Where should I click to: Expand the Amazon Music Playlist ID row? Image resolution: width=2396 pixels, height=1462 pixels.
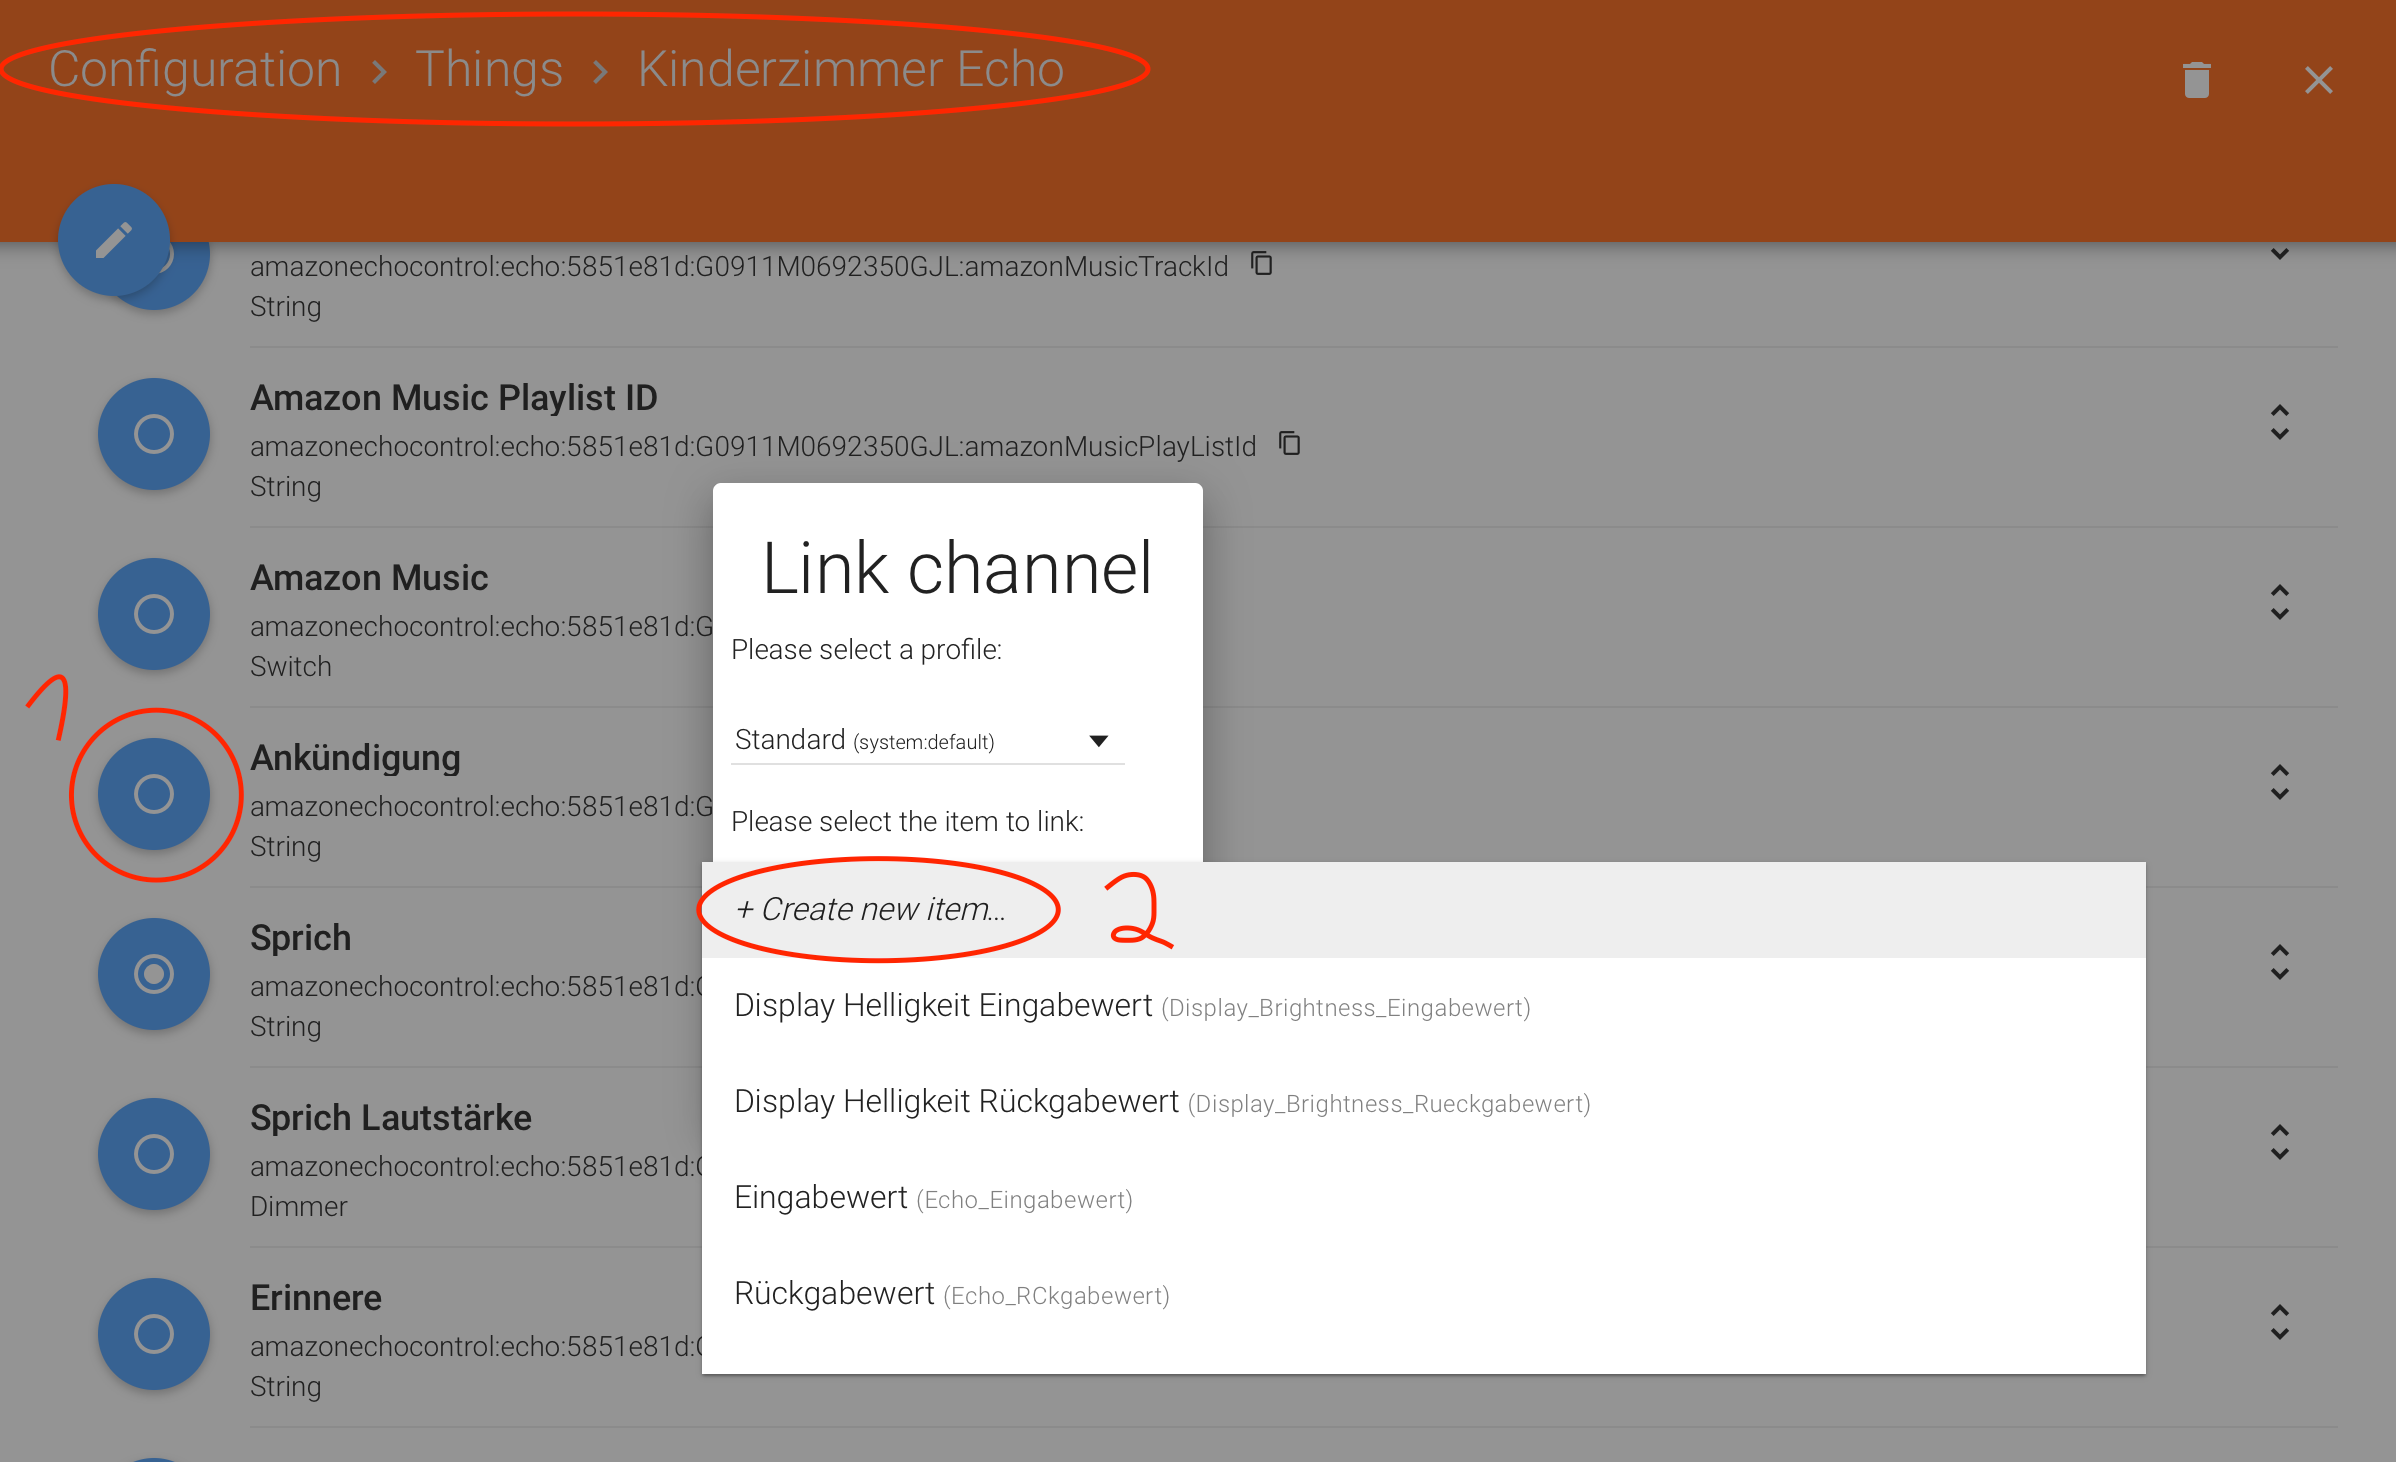pos(2279,422)
